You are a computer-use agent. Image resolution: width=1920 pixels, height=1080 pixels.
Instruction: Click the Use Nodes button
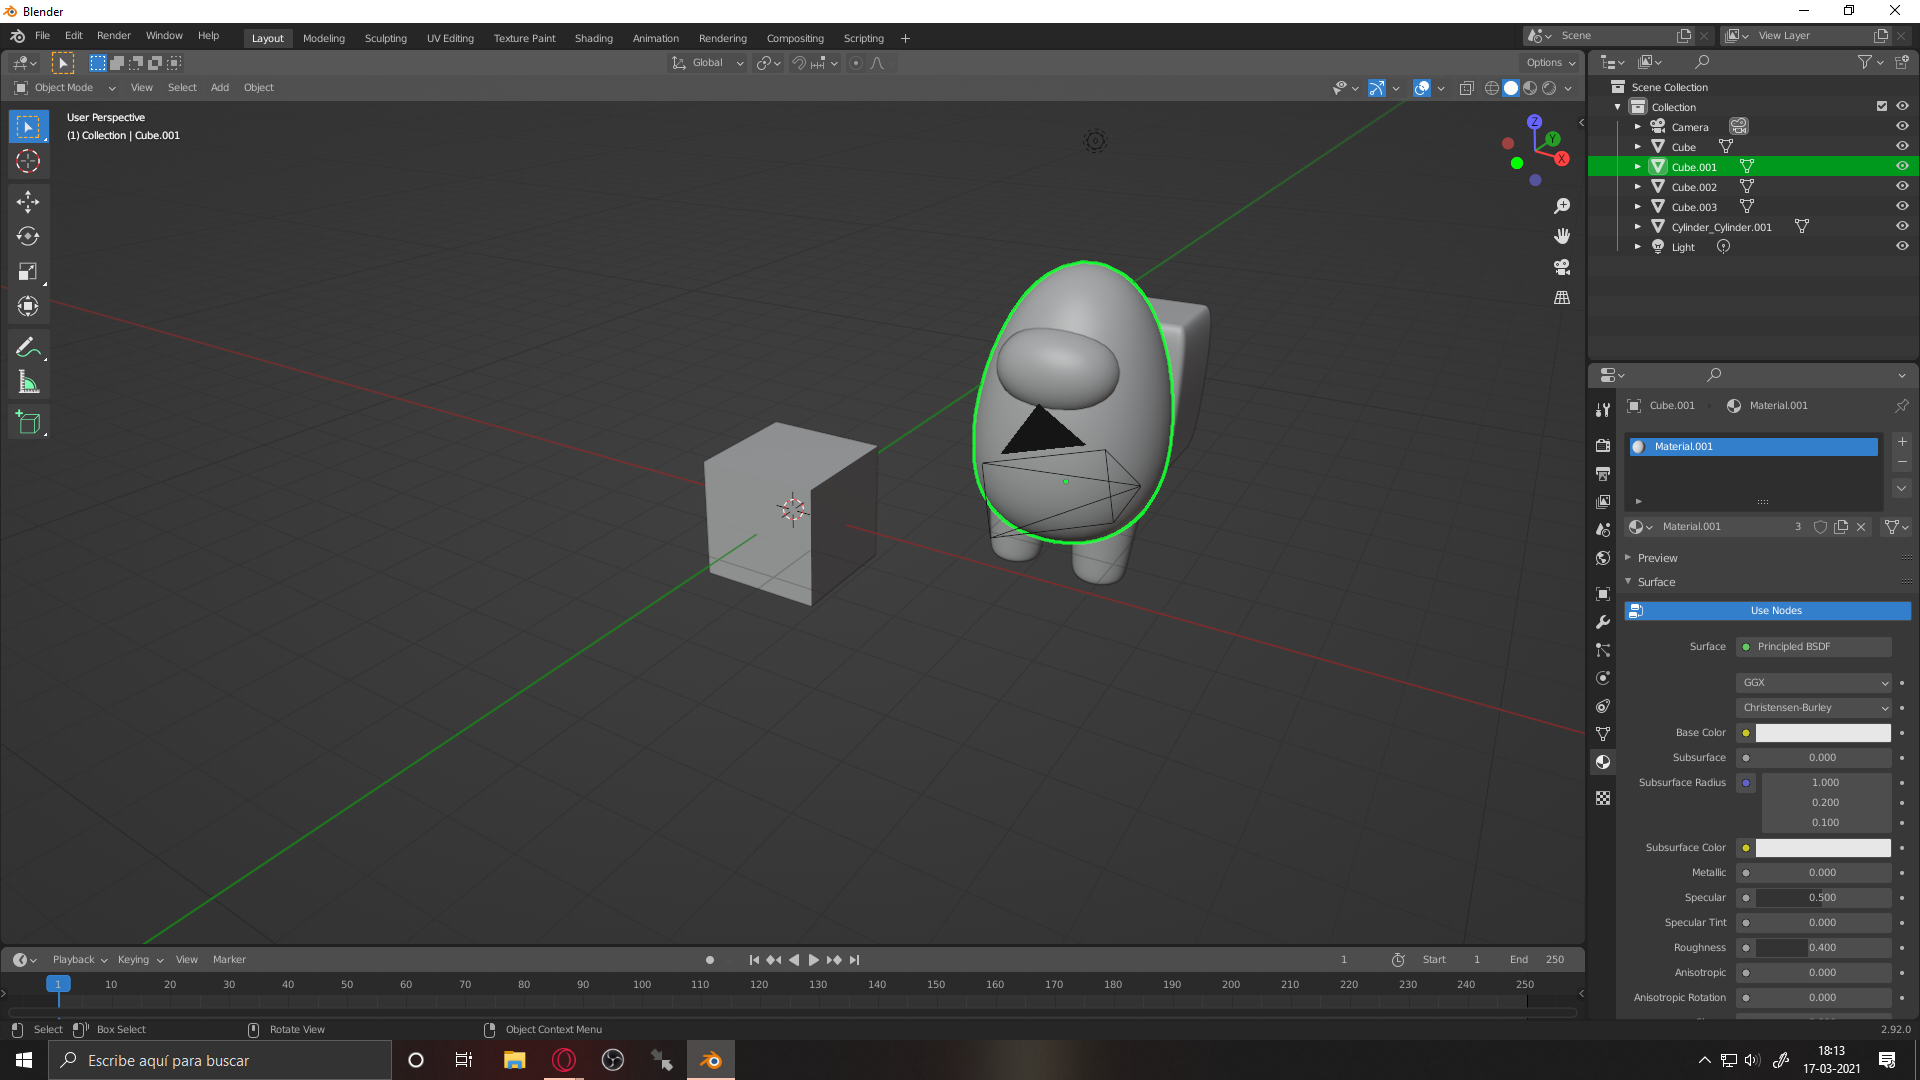point(1775,610)
